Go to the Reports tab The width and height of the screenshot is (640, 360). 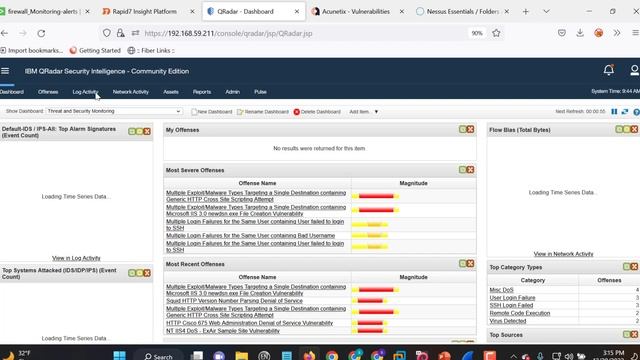[x=202, y=92]
